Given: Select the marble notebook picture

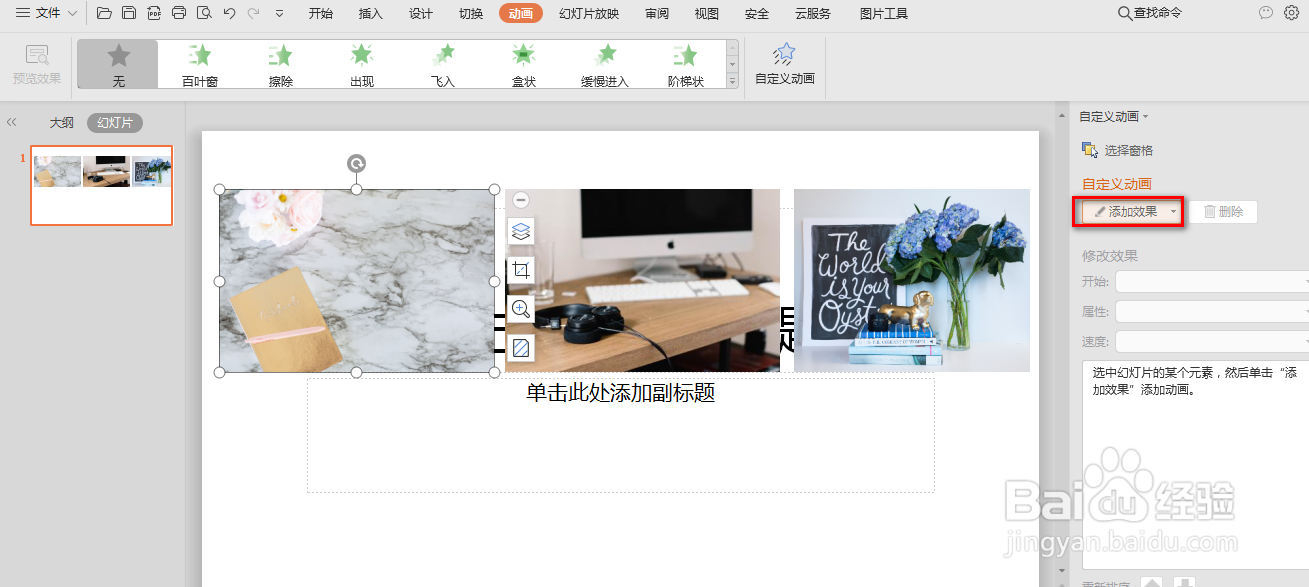Looking at the screenshot, I should point(357,281).
